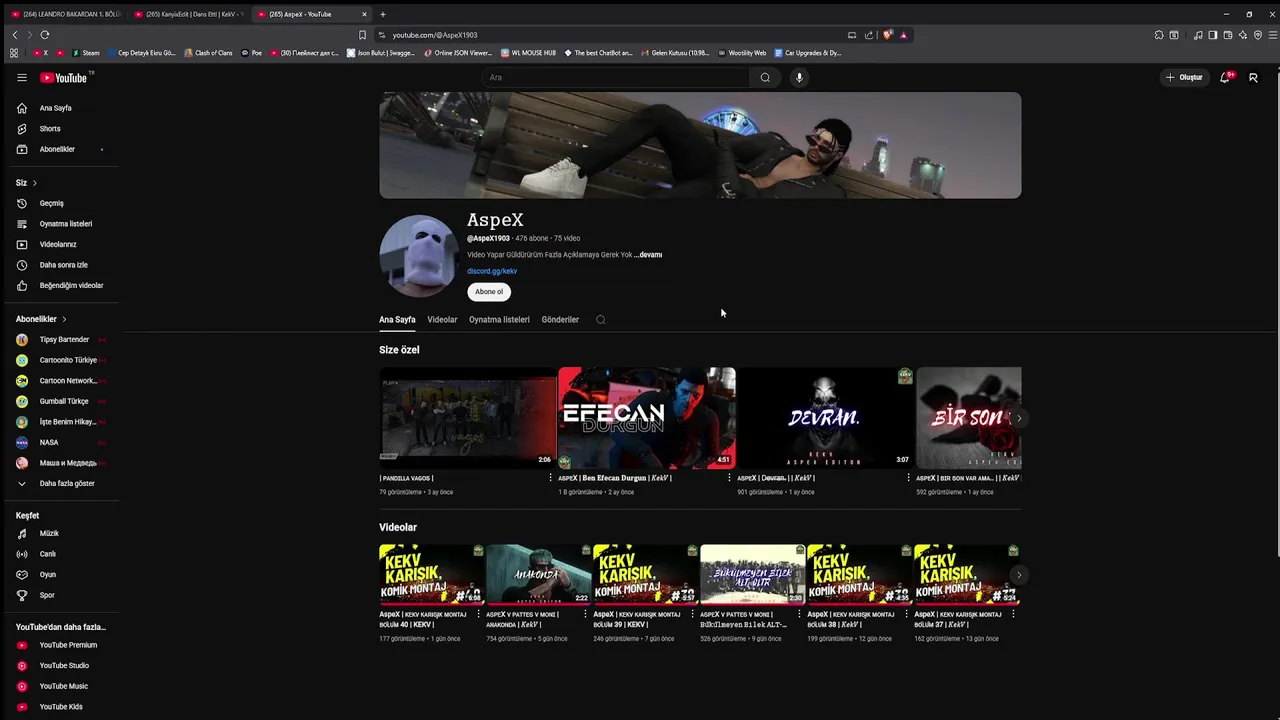Switch to KarıyıkEdit Dans Etti browser tab
Screen dimensions: 1280x720
(x=188, y=14)
